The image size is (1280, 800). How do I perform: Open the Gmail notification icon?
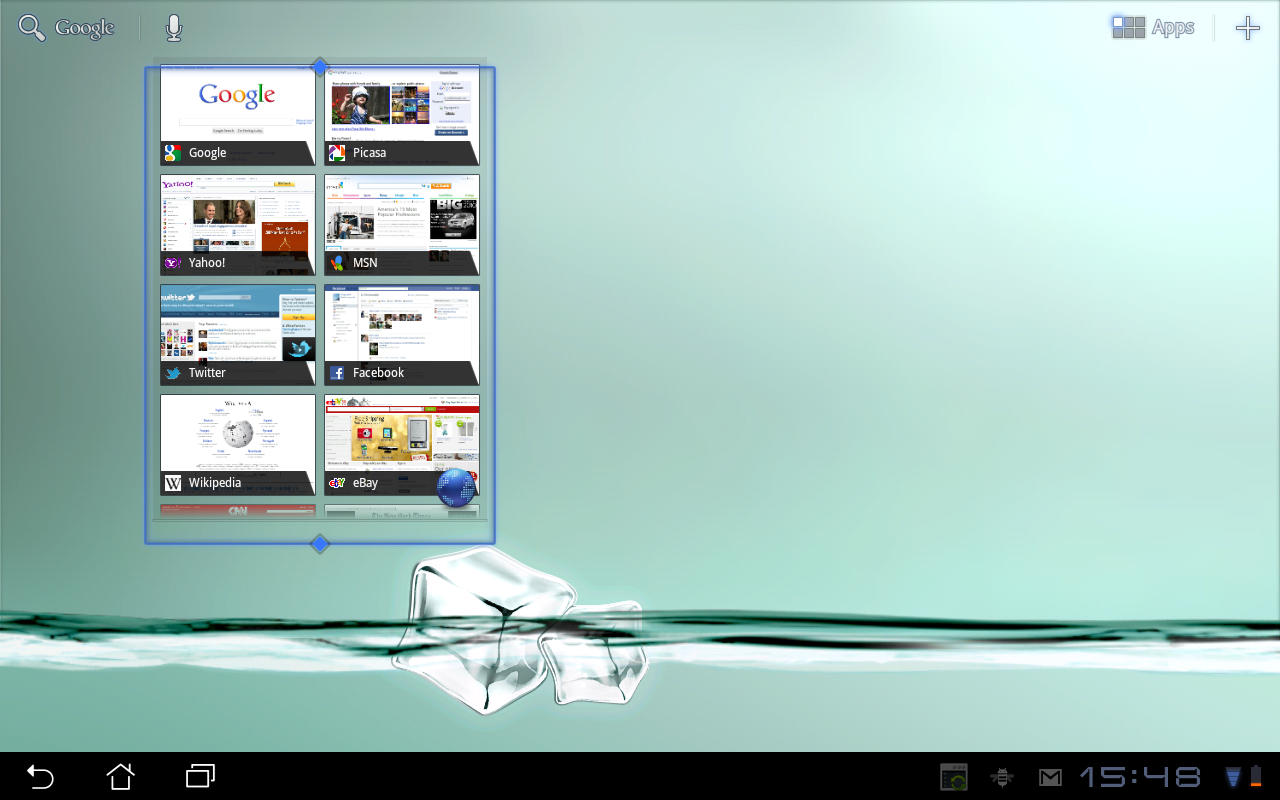pos(1050,777)
